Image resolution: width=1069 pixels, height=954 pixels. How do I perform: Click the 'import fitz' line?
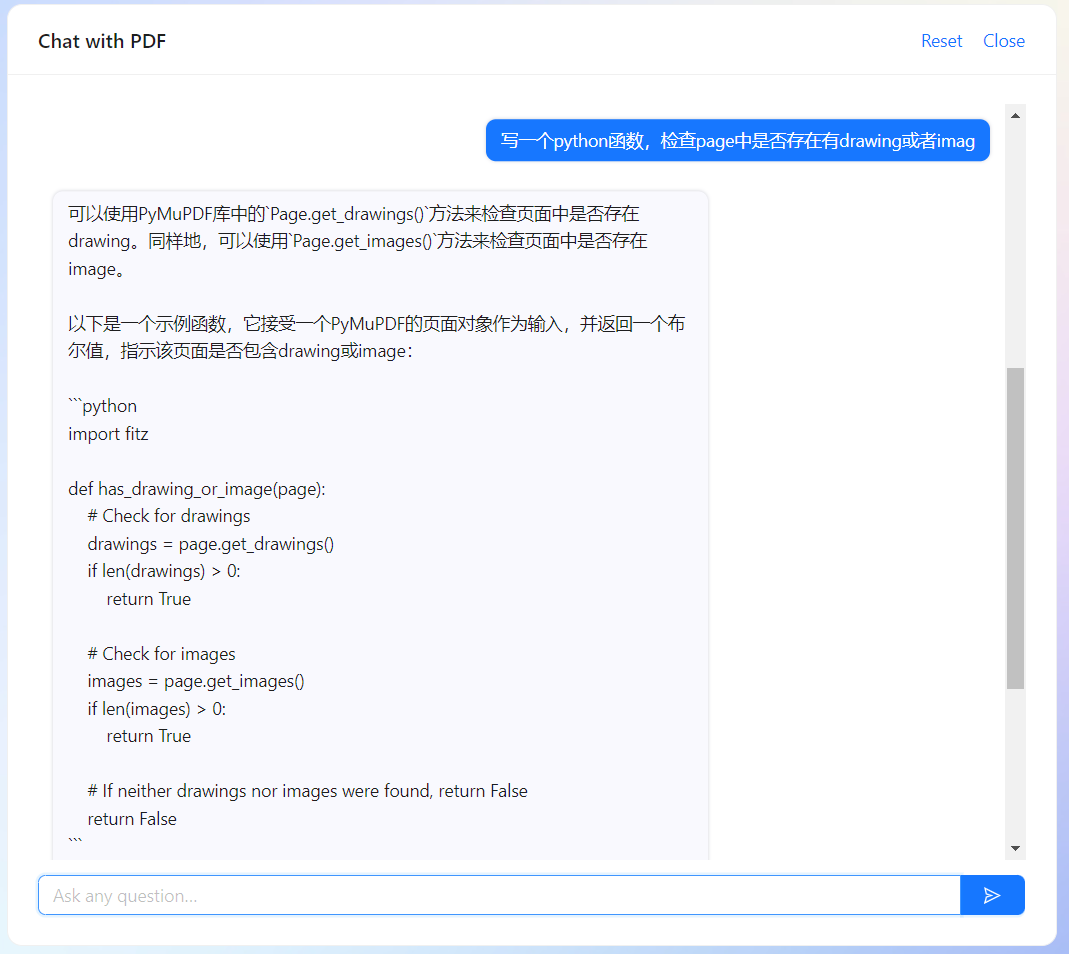pos(108,434)
